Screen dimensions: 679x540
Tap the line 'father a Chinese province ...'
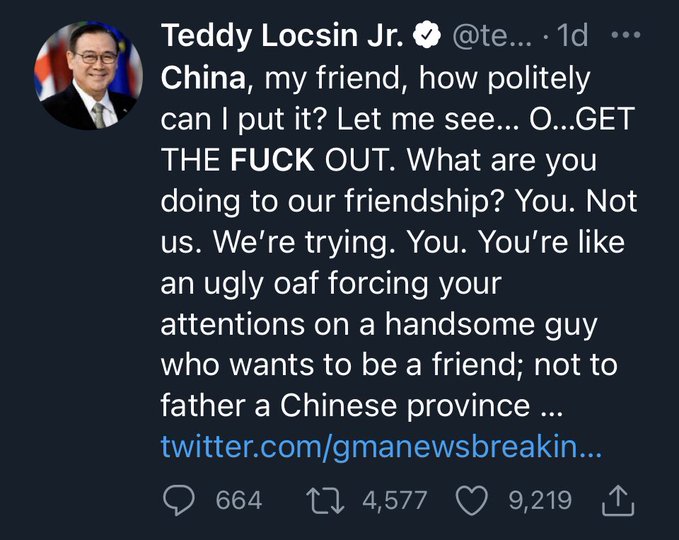point(362,405)
